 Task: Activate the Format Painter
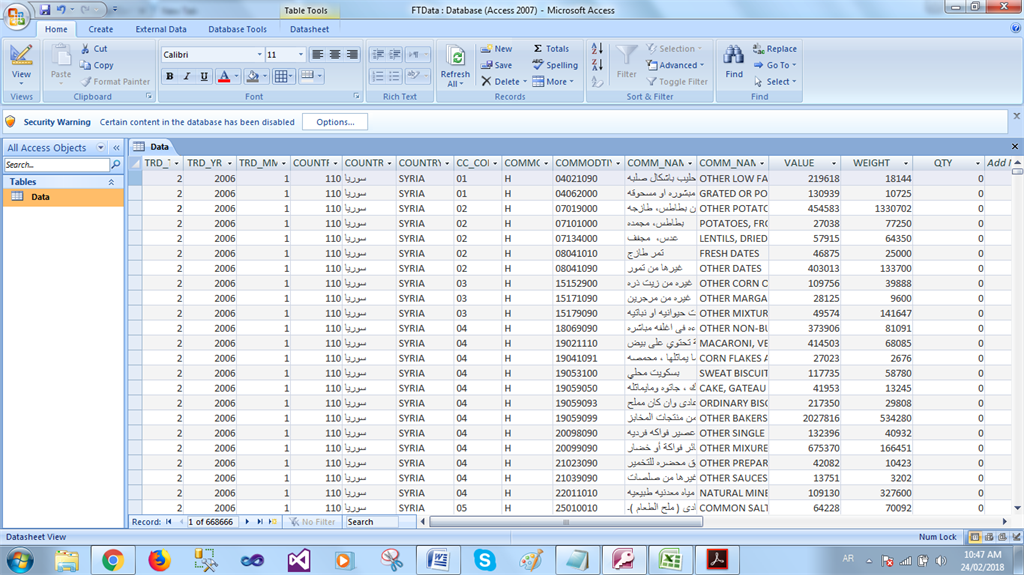tap(115, 82)
